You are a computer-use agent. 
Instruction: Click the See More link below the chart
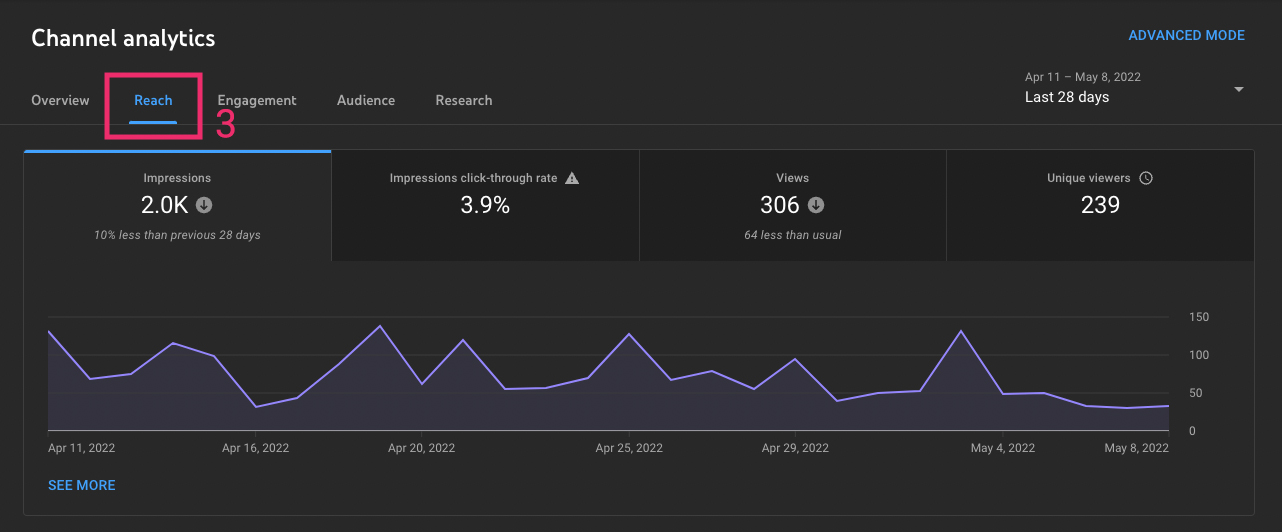click(81, 485)
